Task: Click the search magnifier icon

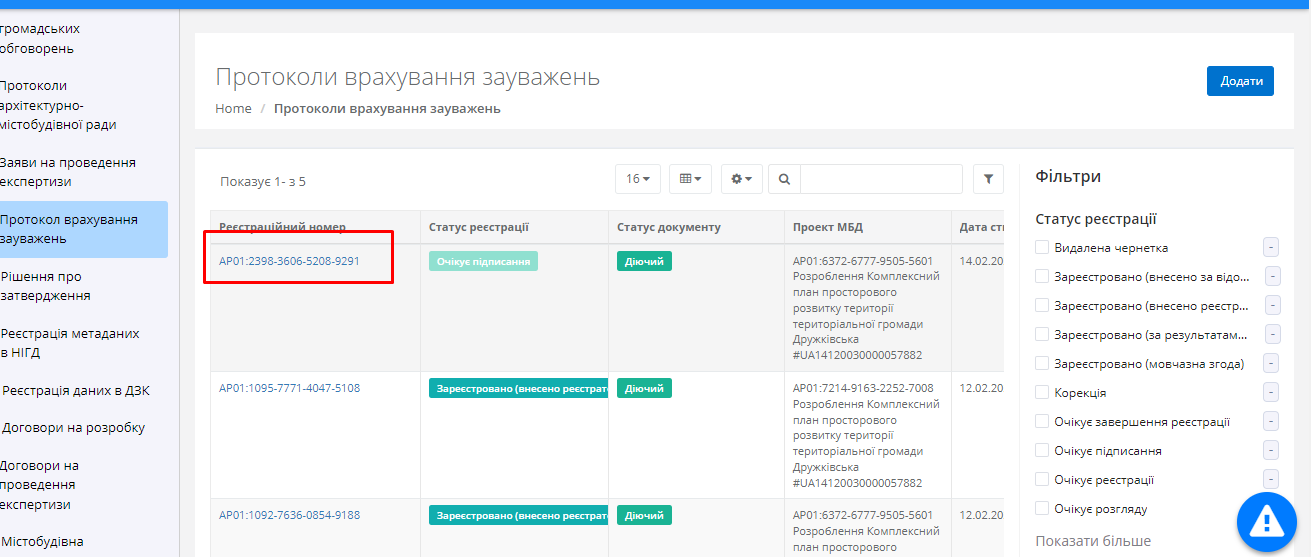Action: click(x=784, y=179)
